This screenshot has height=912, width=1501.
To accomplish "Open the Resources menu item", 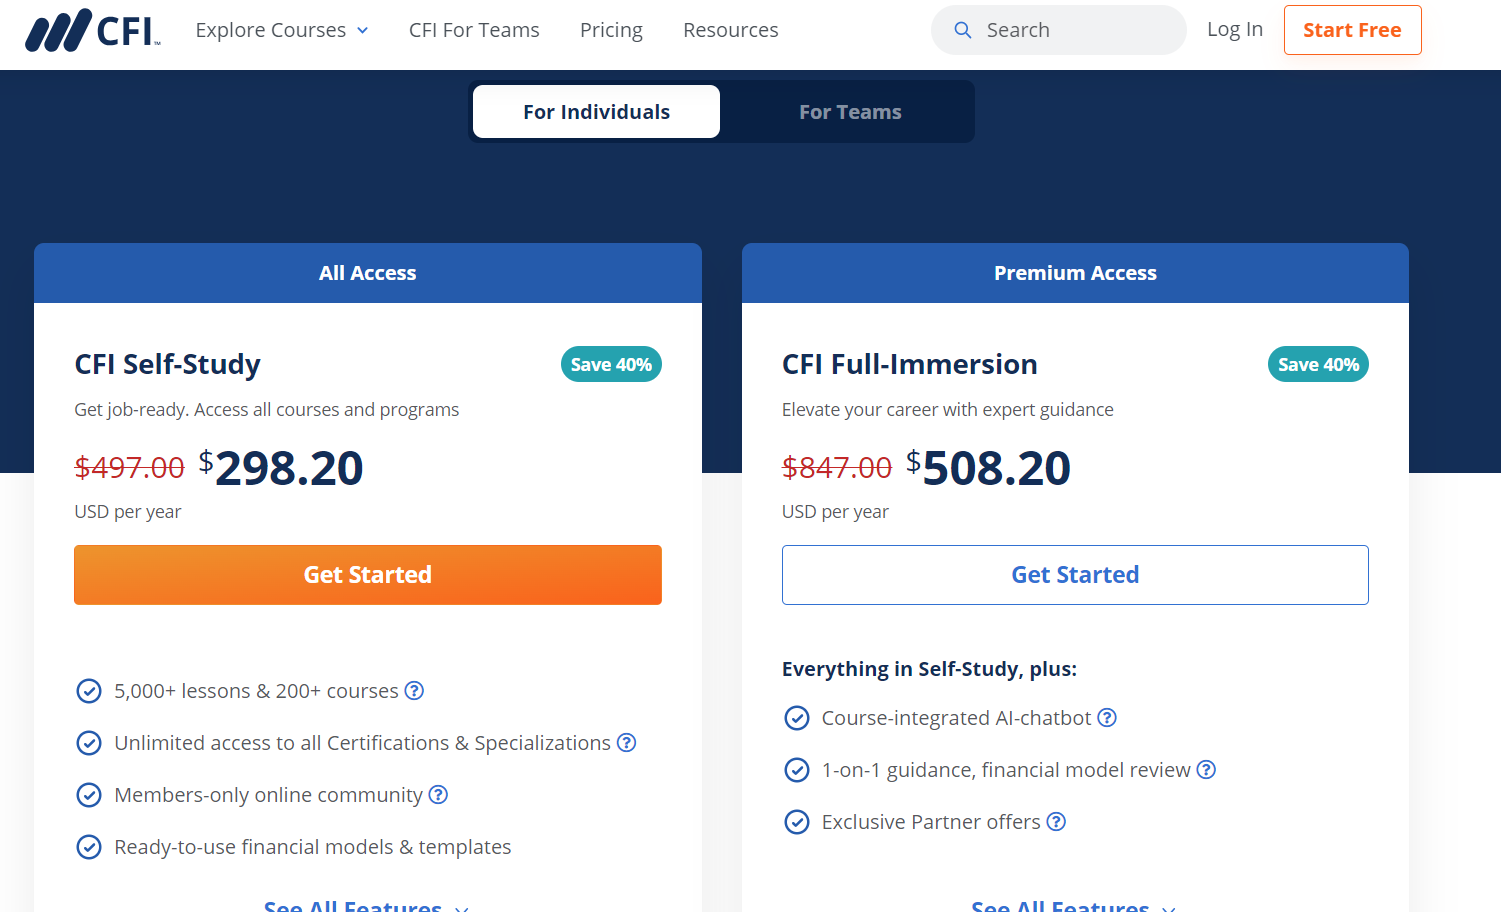I will coord(730,30).
